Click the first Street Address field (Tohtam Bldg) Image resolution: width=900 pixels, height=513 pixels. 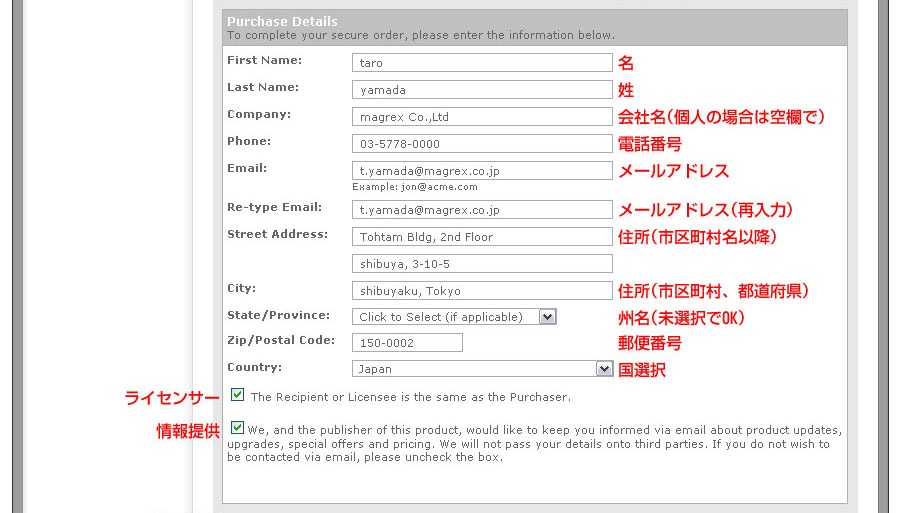pyautogui.click(x=482, y=236)
